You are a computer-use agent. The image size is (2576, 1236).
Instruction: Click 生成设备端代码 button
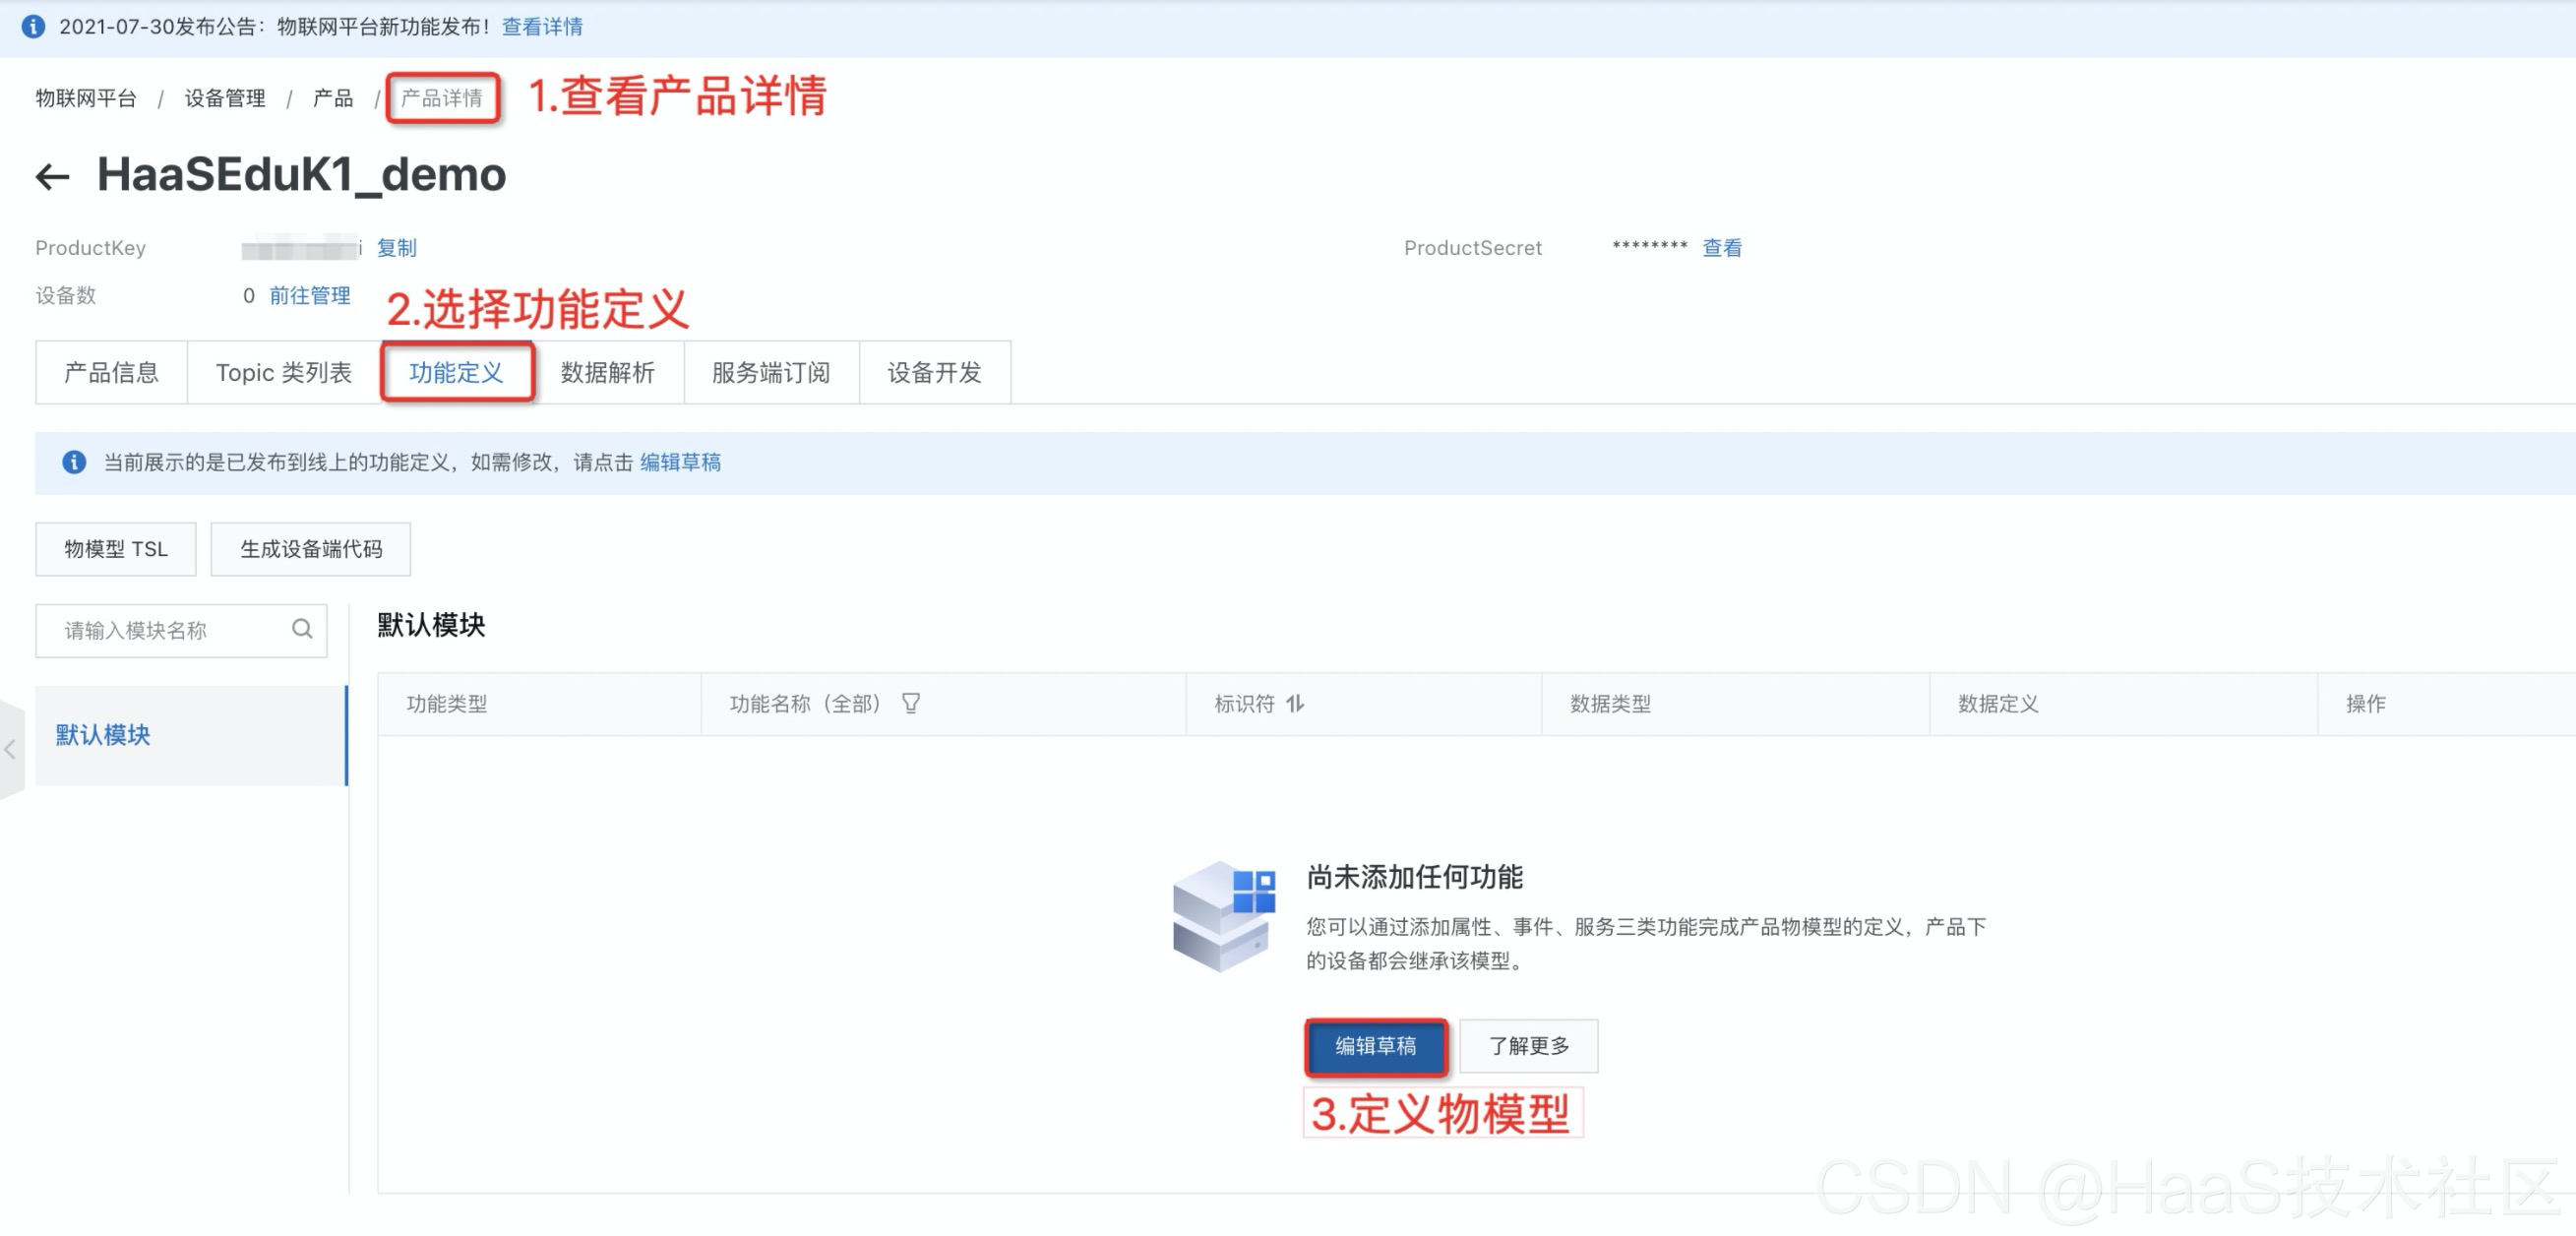pyautogui.click(x=310, y=549)
